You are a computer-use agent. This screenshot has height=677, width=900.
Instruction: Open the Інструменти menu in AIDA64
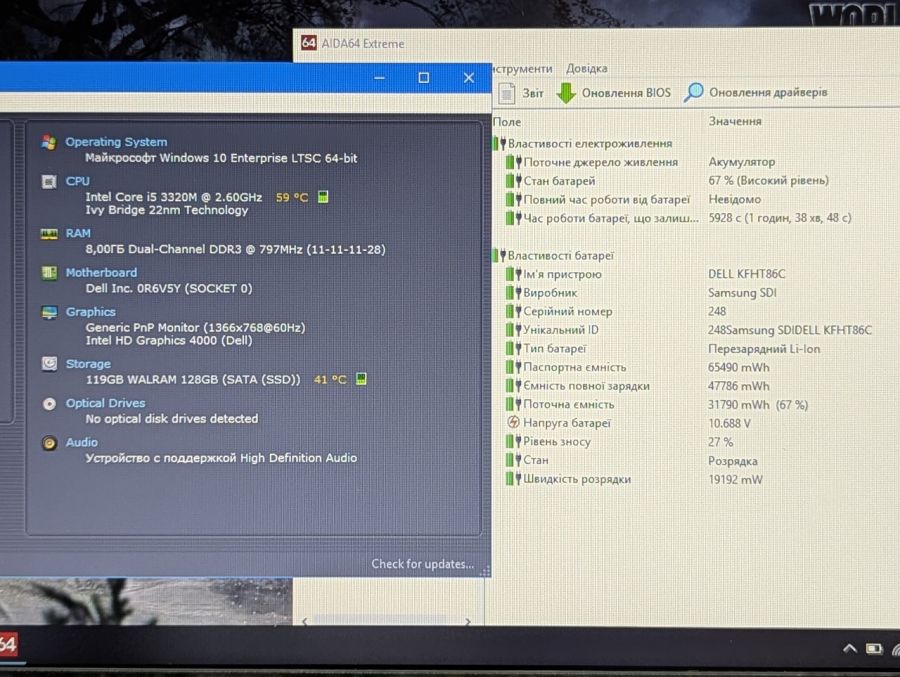pyautogui.click(x=522, y=68)
